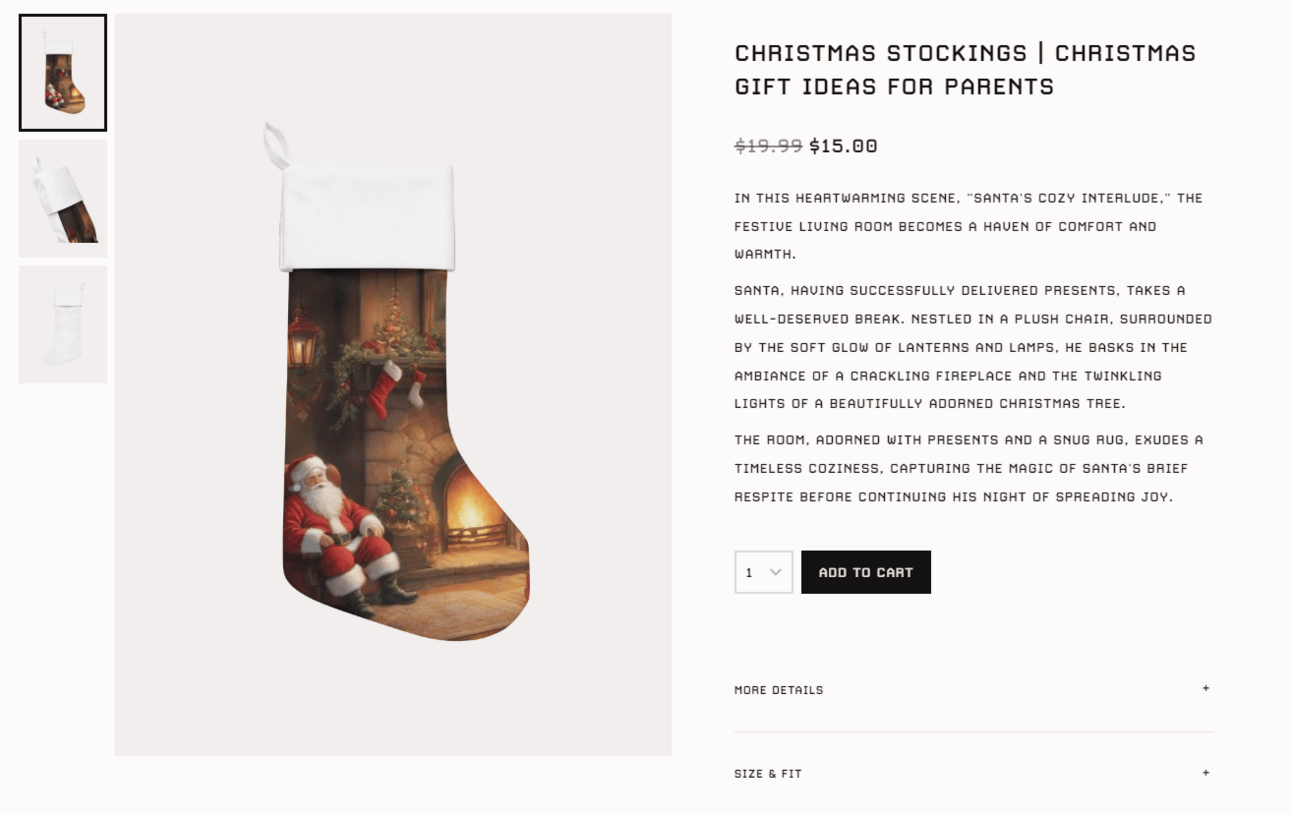Click the quantity selector chevron arrow
Viewport: 1292px width, 814px height.
(x=775, y=572)
